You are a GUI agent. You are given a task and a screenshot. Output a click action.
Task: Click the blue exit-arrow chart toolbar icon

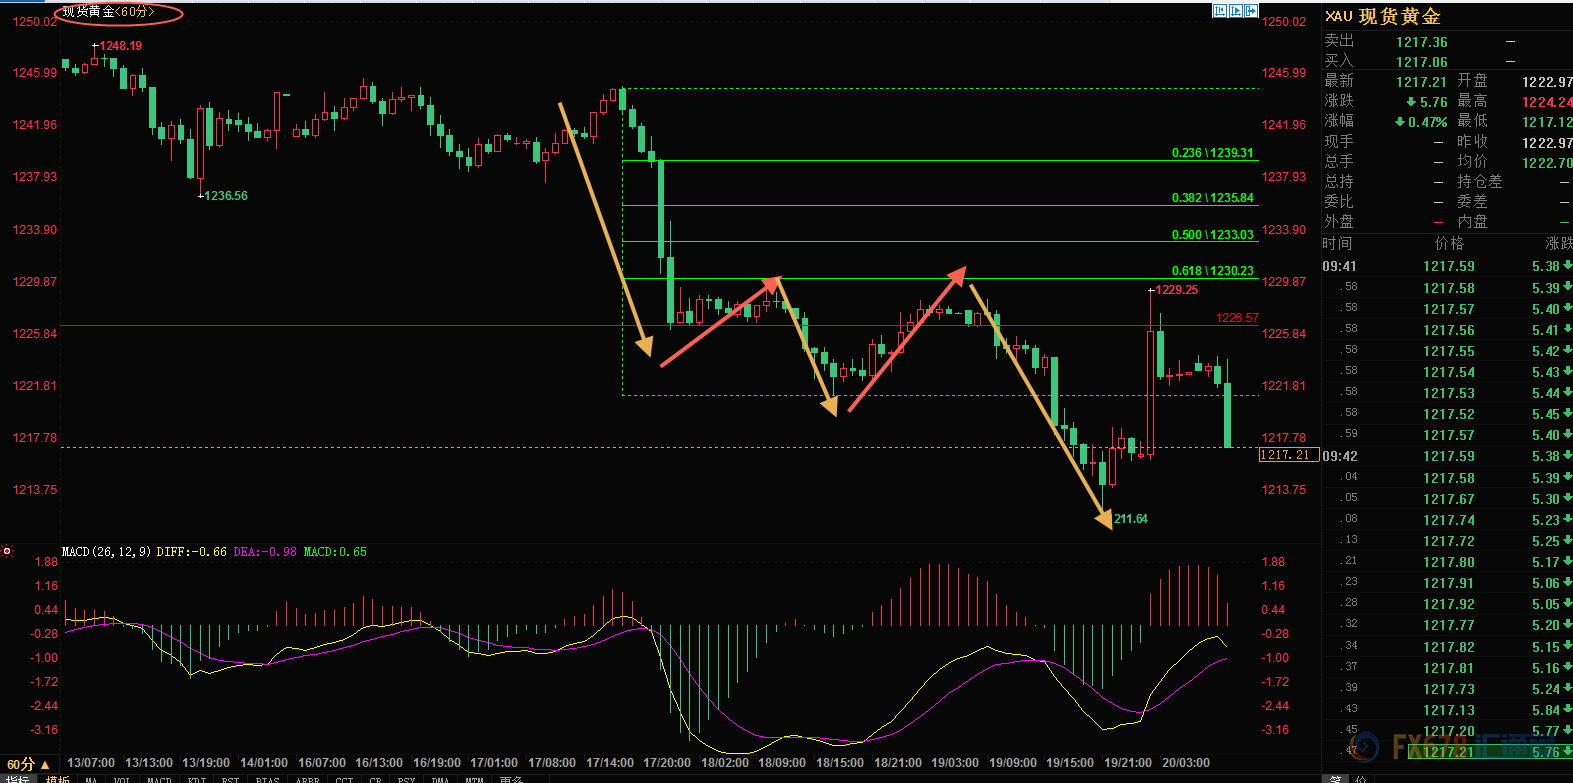1251,11
